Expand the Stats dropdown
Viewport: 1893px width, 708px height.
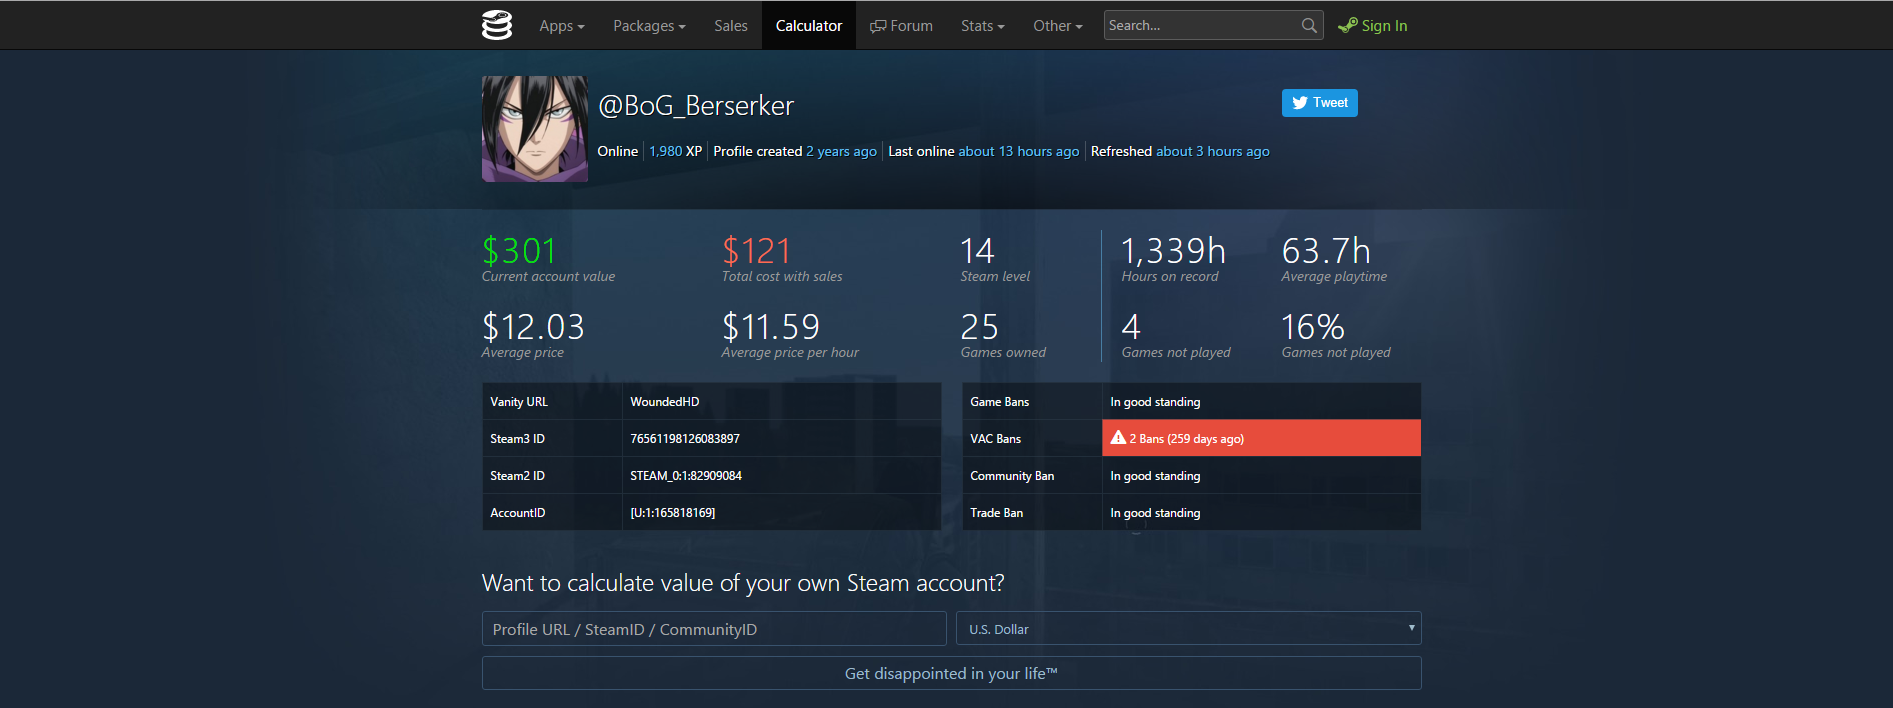[x=982, y=26]
